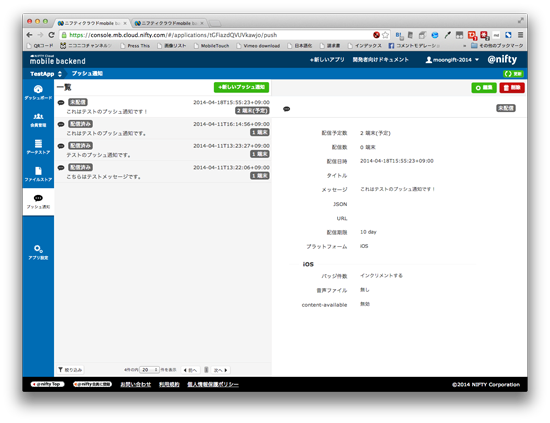Select push dated 2014-04-11T13:23:27

[x=163, y=150]
